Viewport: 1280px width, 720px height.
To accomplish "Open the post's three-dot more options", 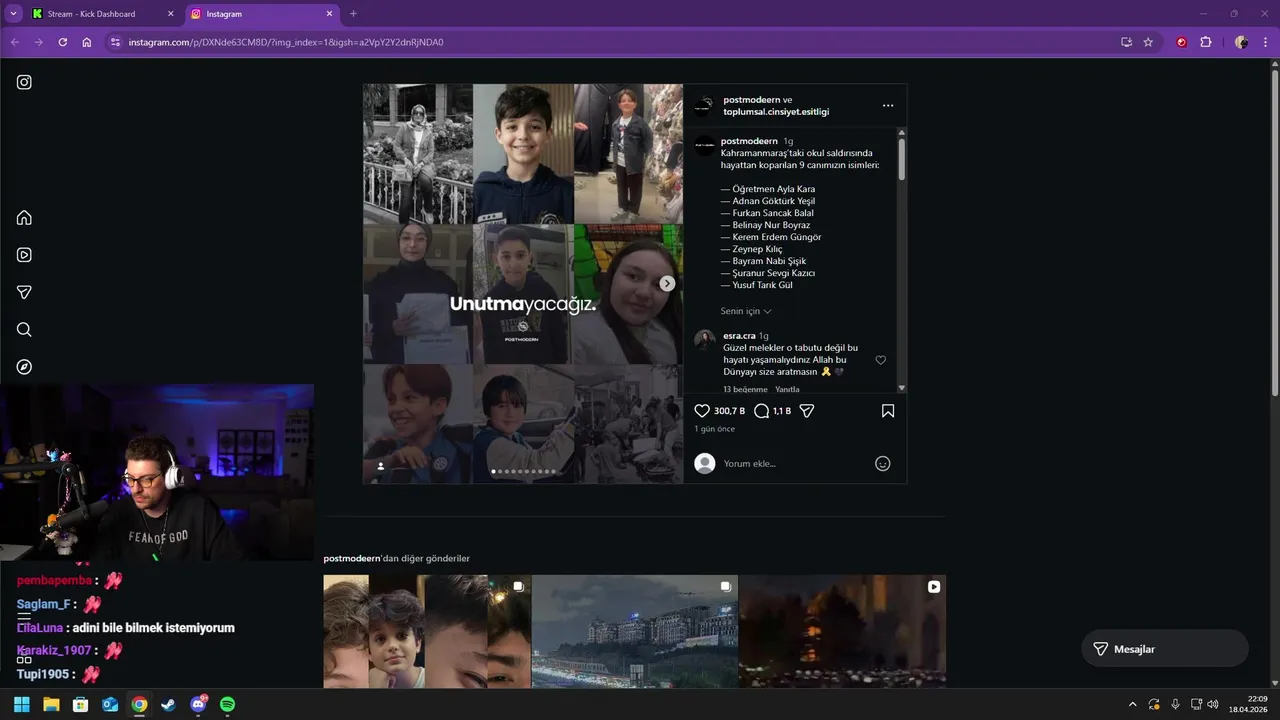I will tap(888, 105).
